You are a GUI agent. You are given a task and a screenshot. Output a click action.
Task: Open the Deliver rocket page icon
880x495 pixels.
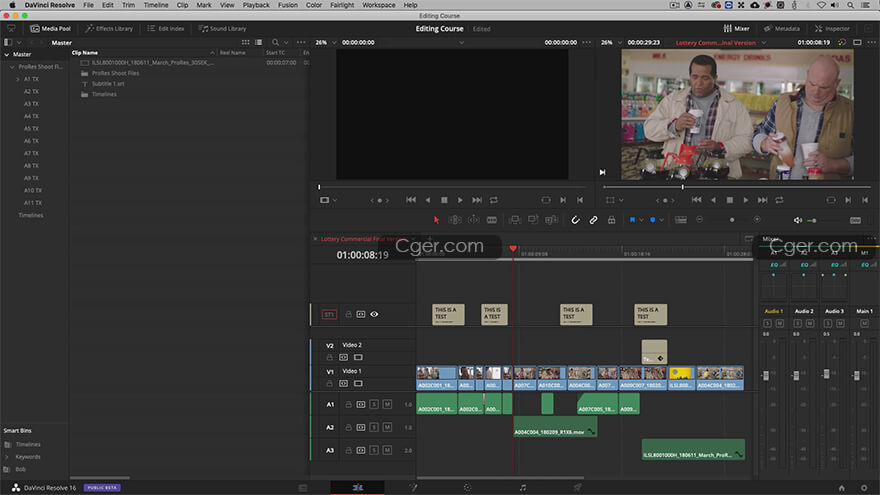[578, 488]
